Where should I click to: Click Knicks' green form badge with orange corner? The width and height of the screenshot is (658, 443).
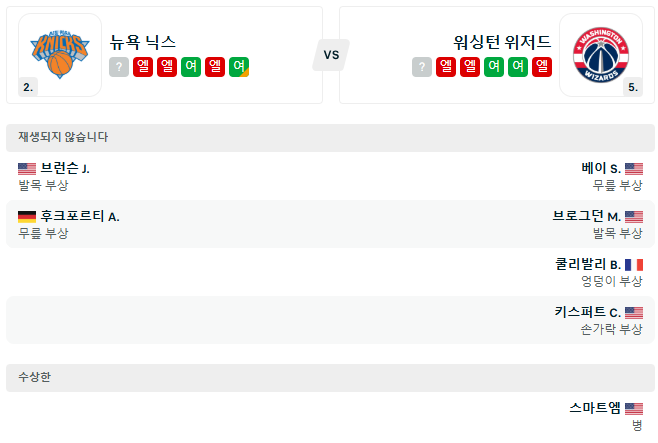(x=239, y=67)
